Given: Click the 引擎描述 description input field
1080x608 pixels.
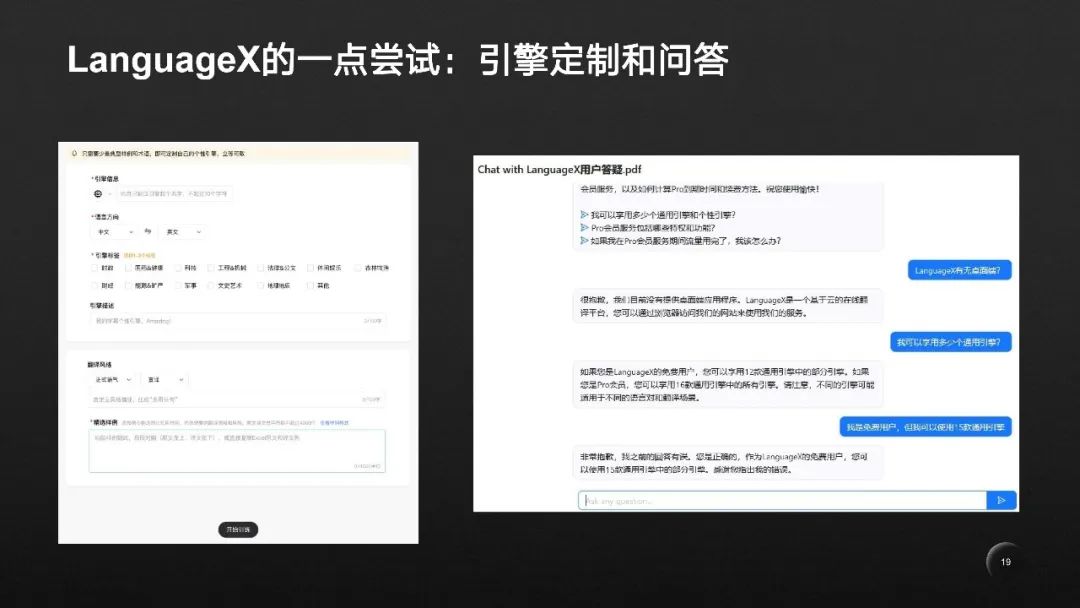Looking at the screenshot, I should coord(237,321).
